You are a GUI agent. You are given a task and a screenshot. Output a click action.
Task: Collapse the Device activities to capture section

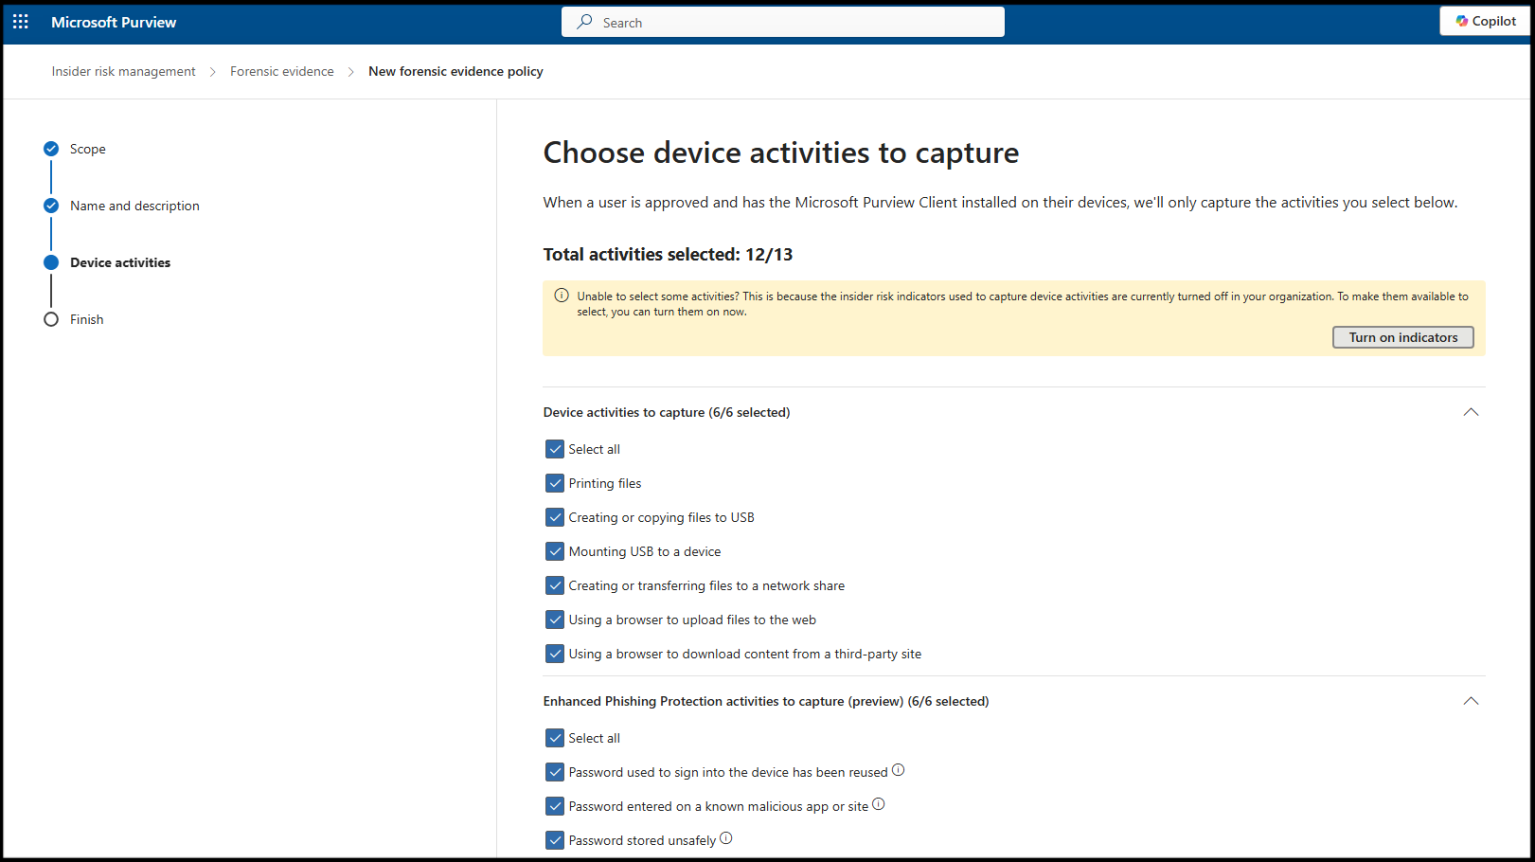[x=1470, y=412]
